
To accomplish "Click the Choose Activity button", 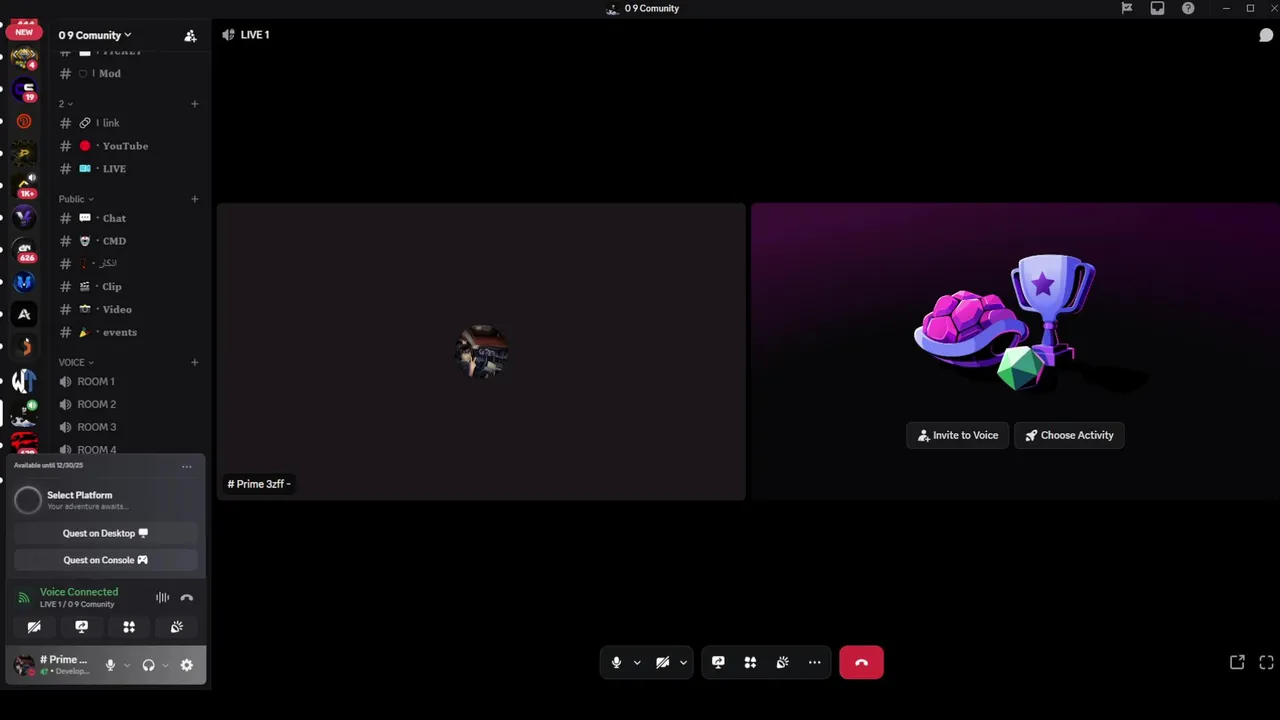I will pyautogui.click(x=1069, y=435).
